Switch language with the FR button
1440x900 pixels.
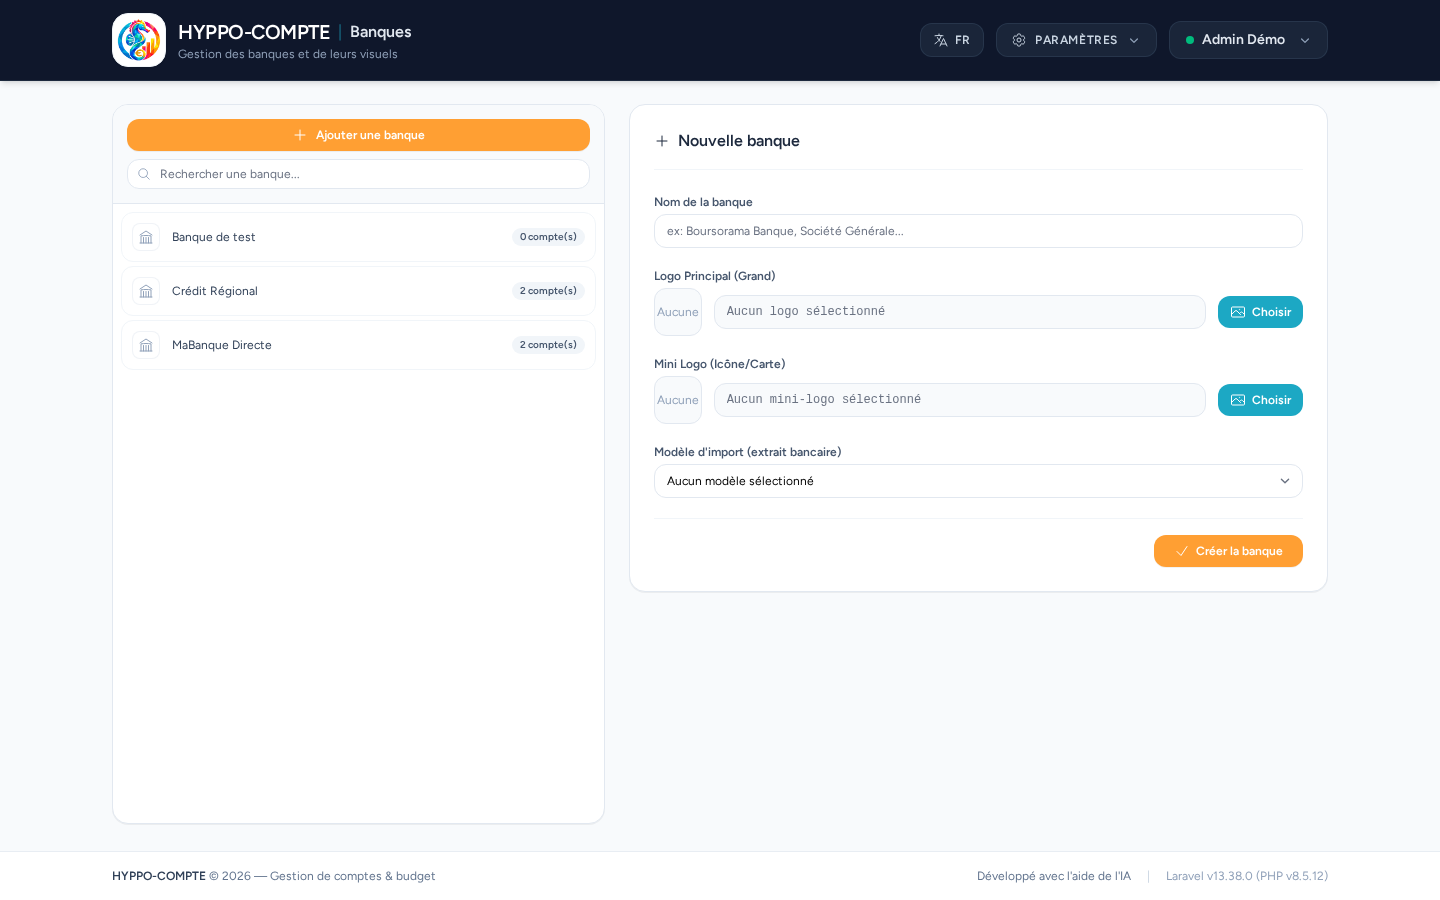coord(952,40)
